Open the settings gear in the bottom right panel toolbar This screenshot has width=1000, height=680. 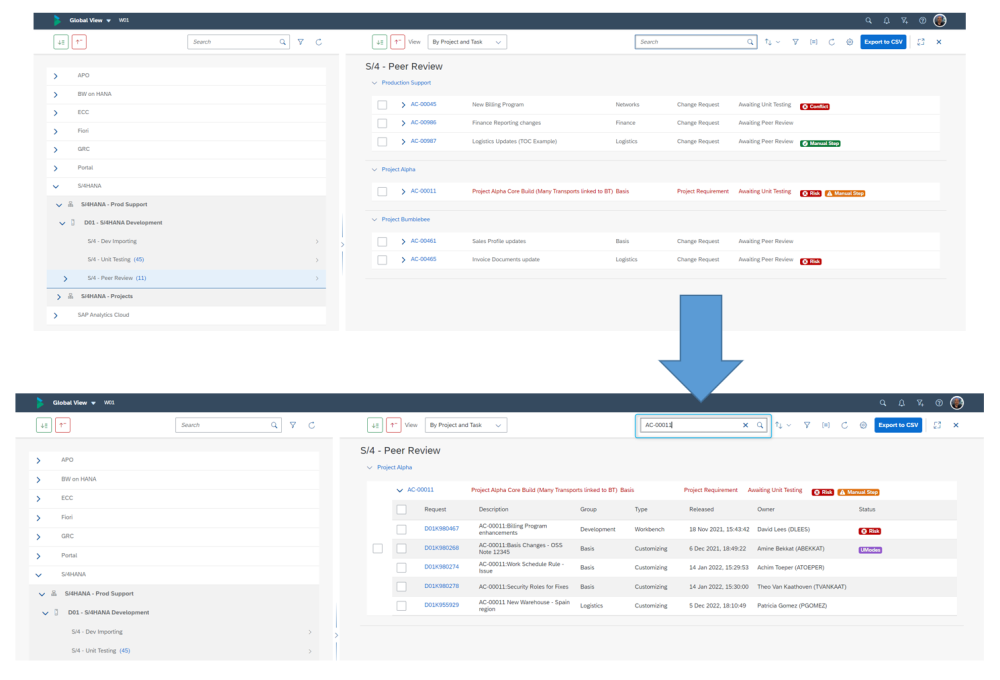point(863,425)
